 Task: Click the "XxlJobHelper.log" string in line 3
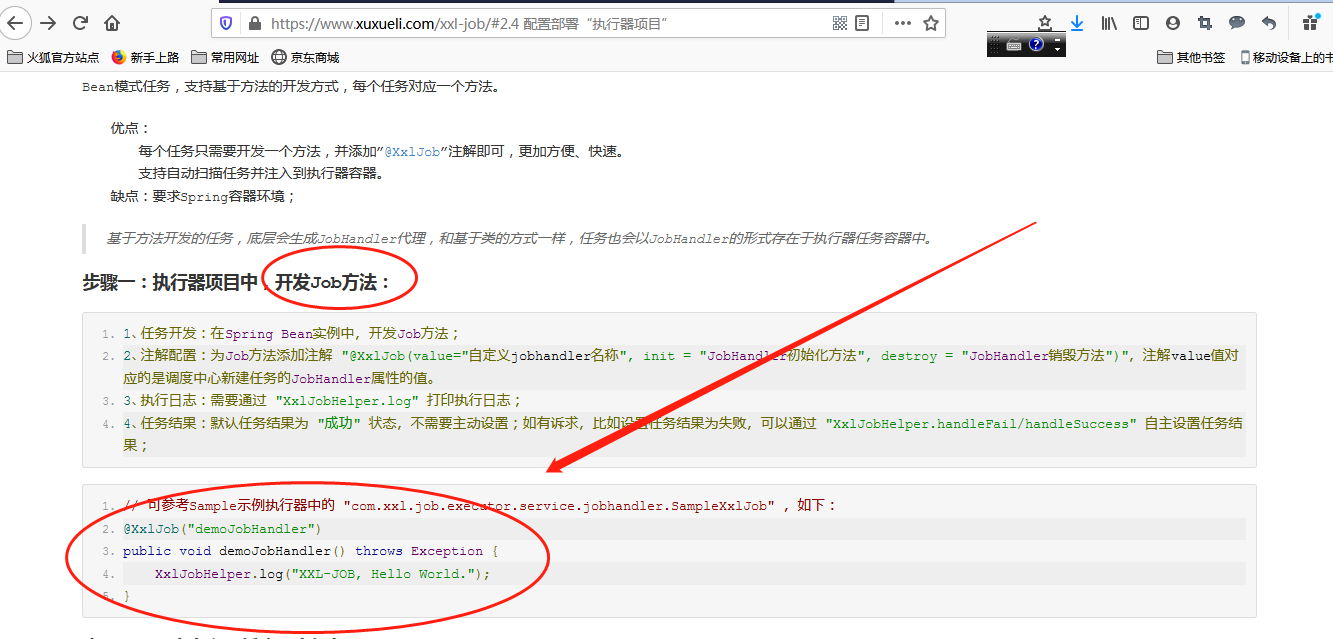[x=346, y=401]
